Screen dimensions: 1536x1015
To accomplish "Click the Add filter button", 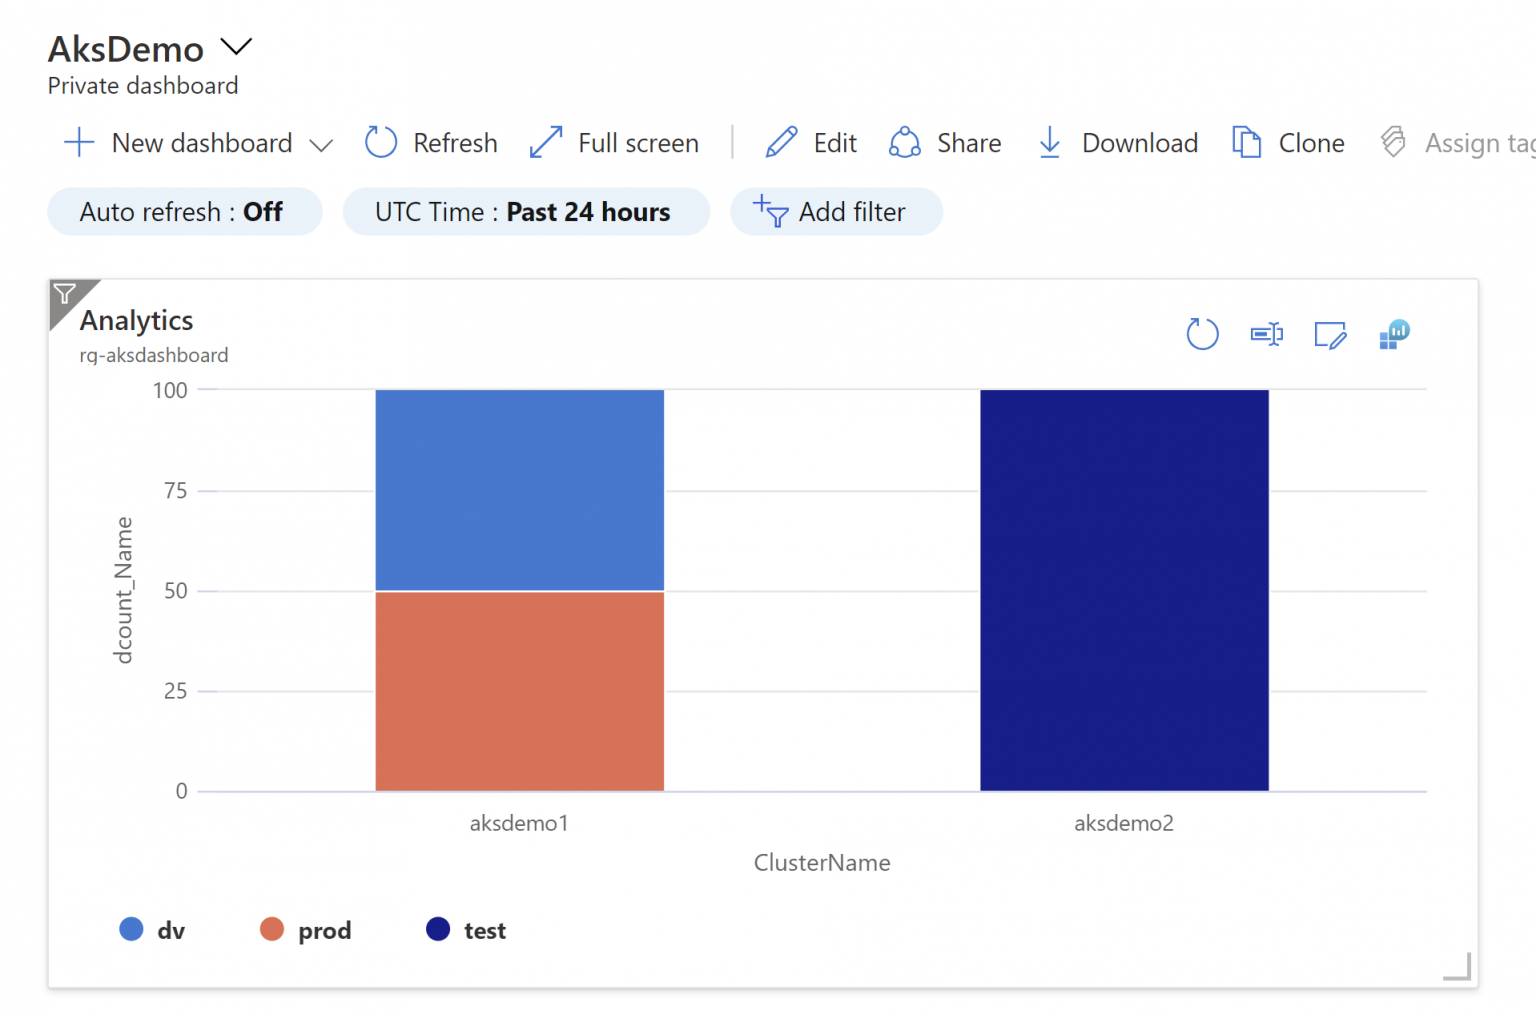I will (x=836, y=211).
